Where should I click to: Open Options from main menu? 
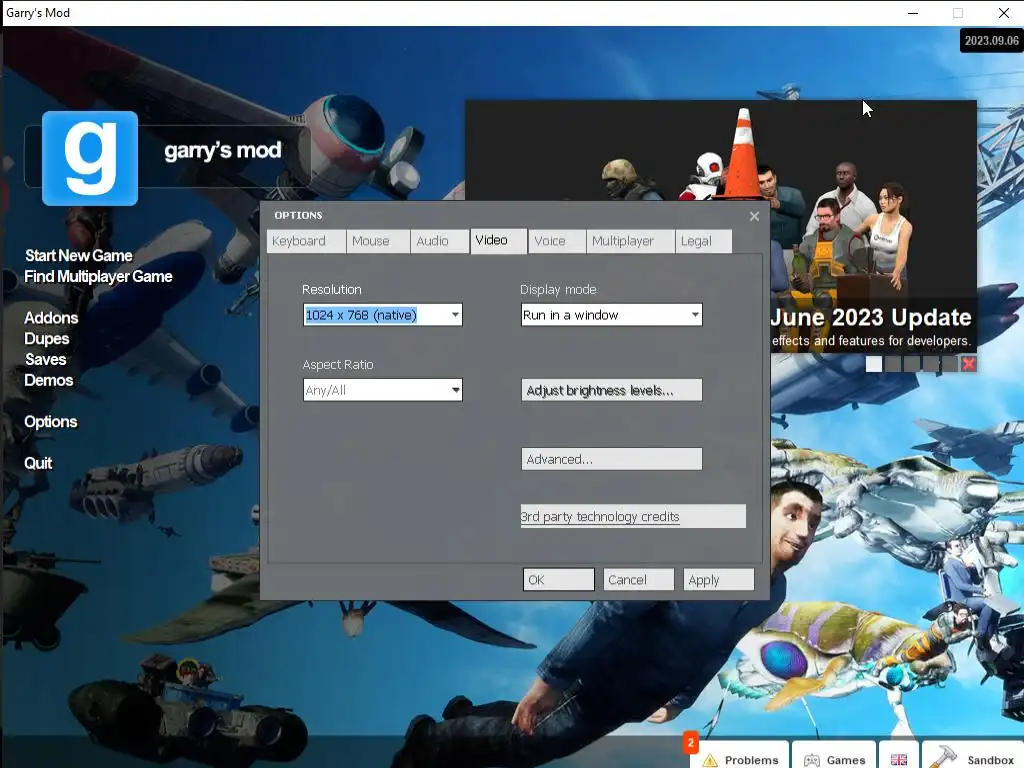[50, 422]
